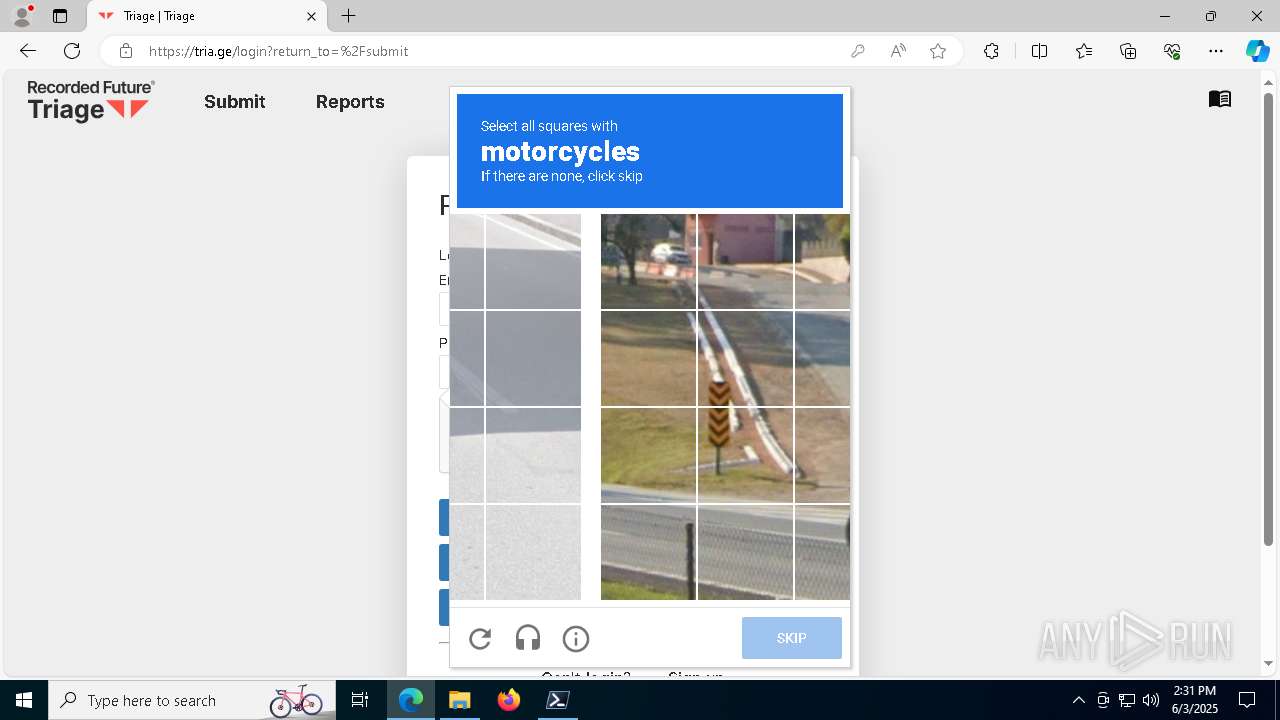The height and width of the screenshot is (720, 1280).
Task: Select the captcha tile with parked cars
Action: pyautogui.click(x=648, y=261)
